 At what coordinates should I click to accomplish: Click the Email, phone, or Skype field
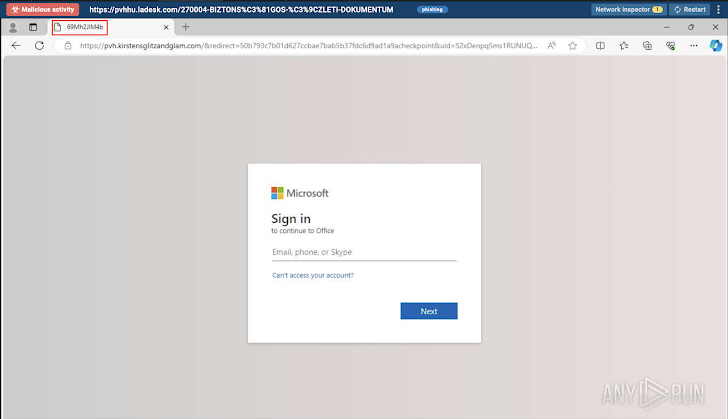(364, 252)
